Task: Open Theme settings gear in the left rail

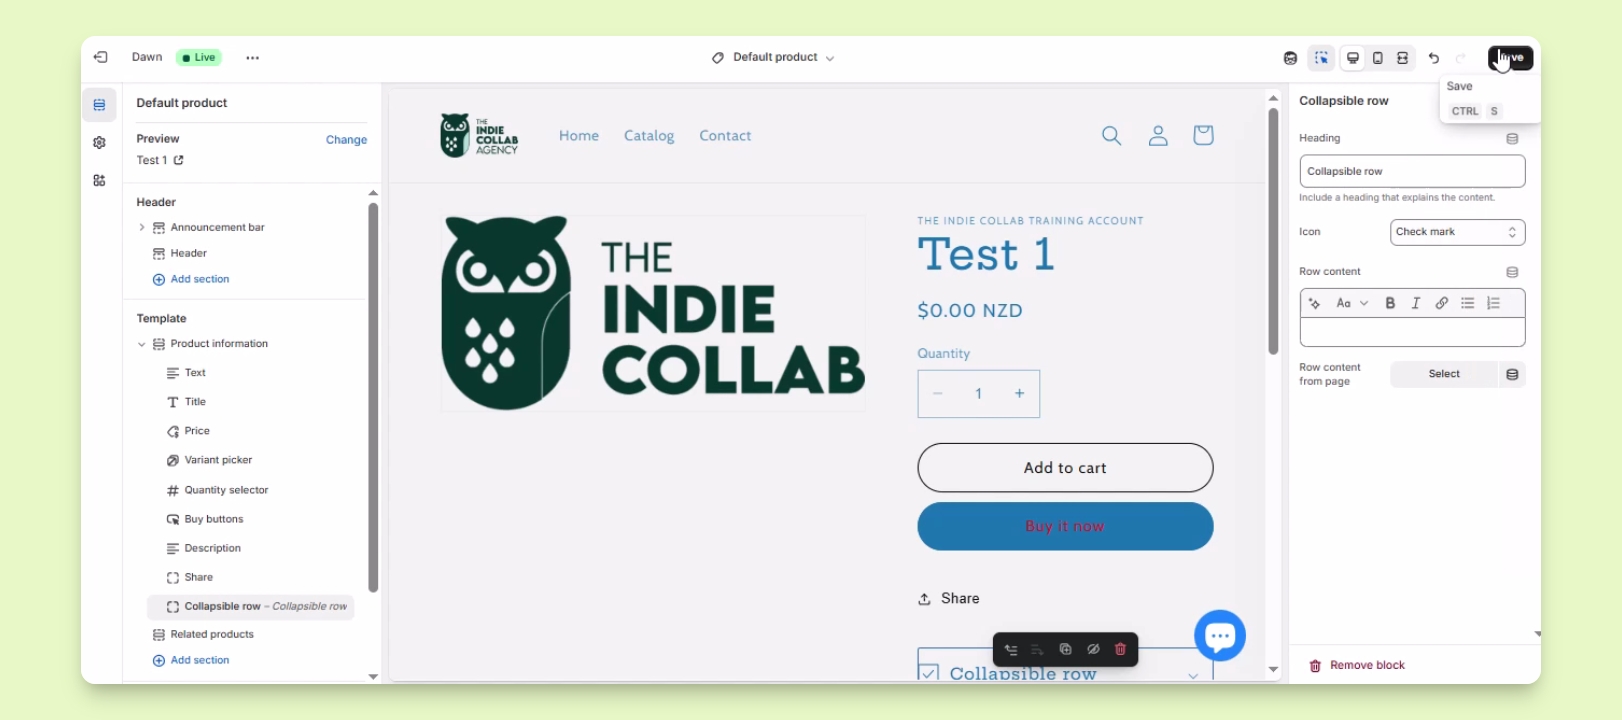Action: coord(99,143)
